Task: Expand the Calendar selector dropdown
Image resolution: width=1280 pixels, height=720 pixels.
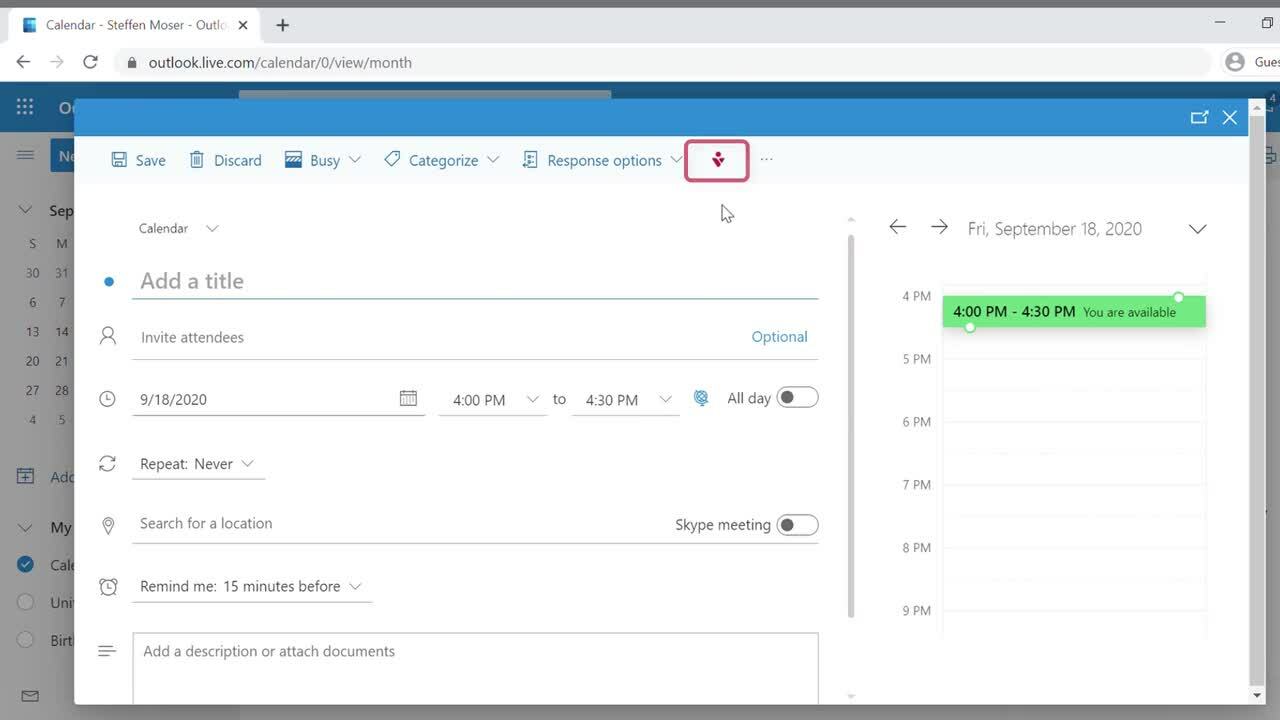Action: pos(178,228)
